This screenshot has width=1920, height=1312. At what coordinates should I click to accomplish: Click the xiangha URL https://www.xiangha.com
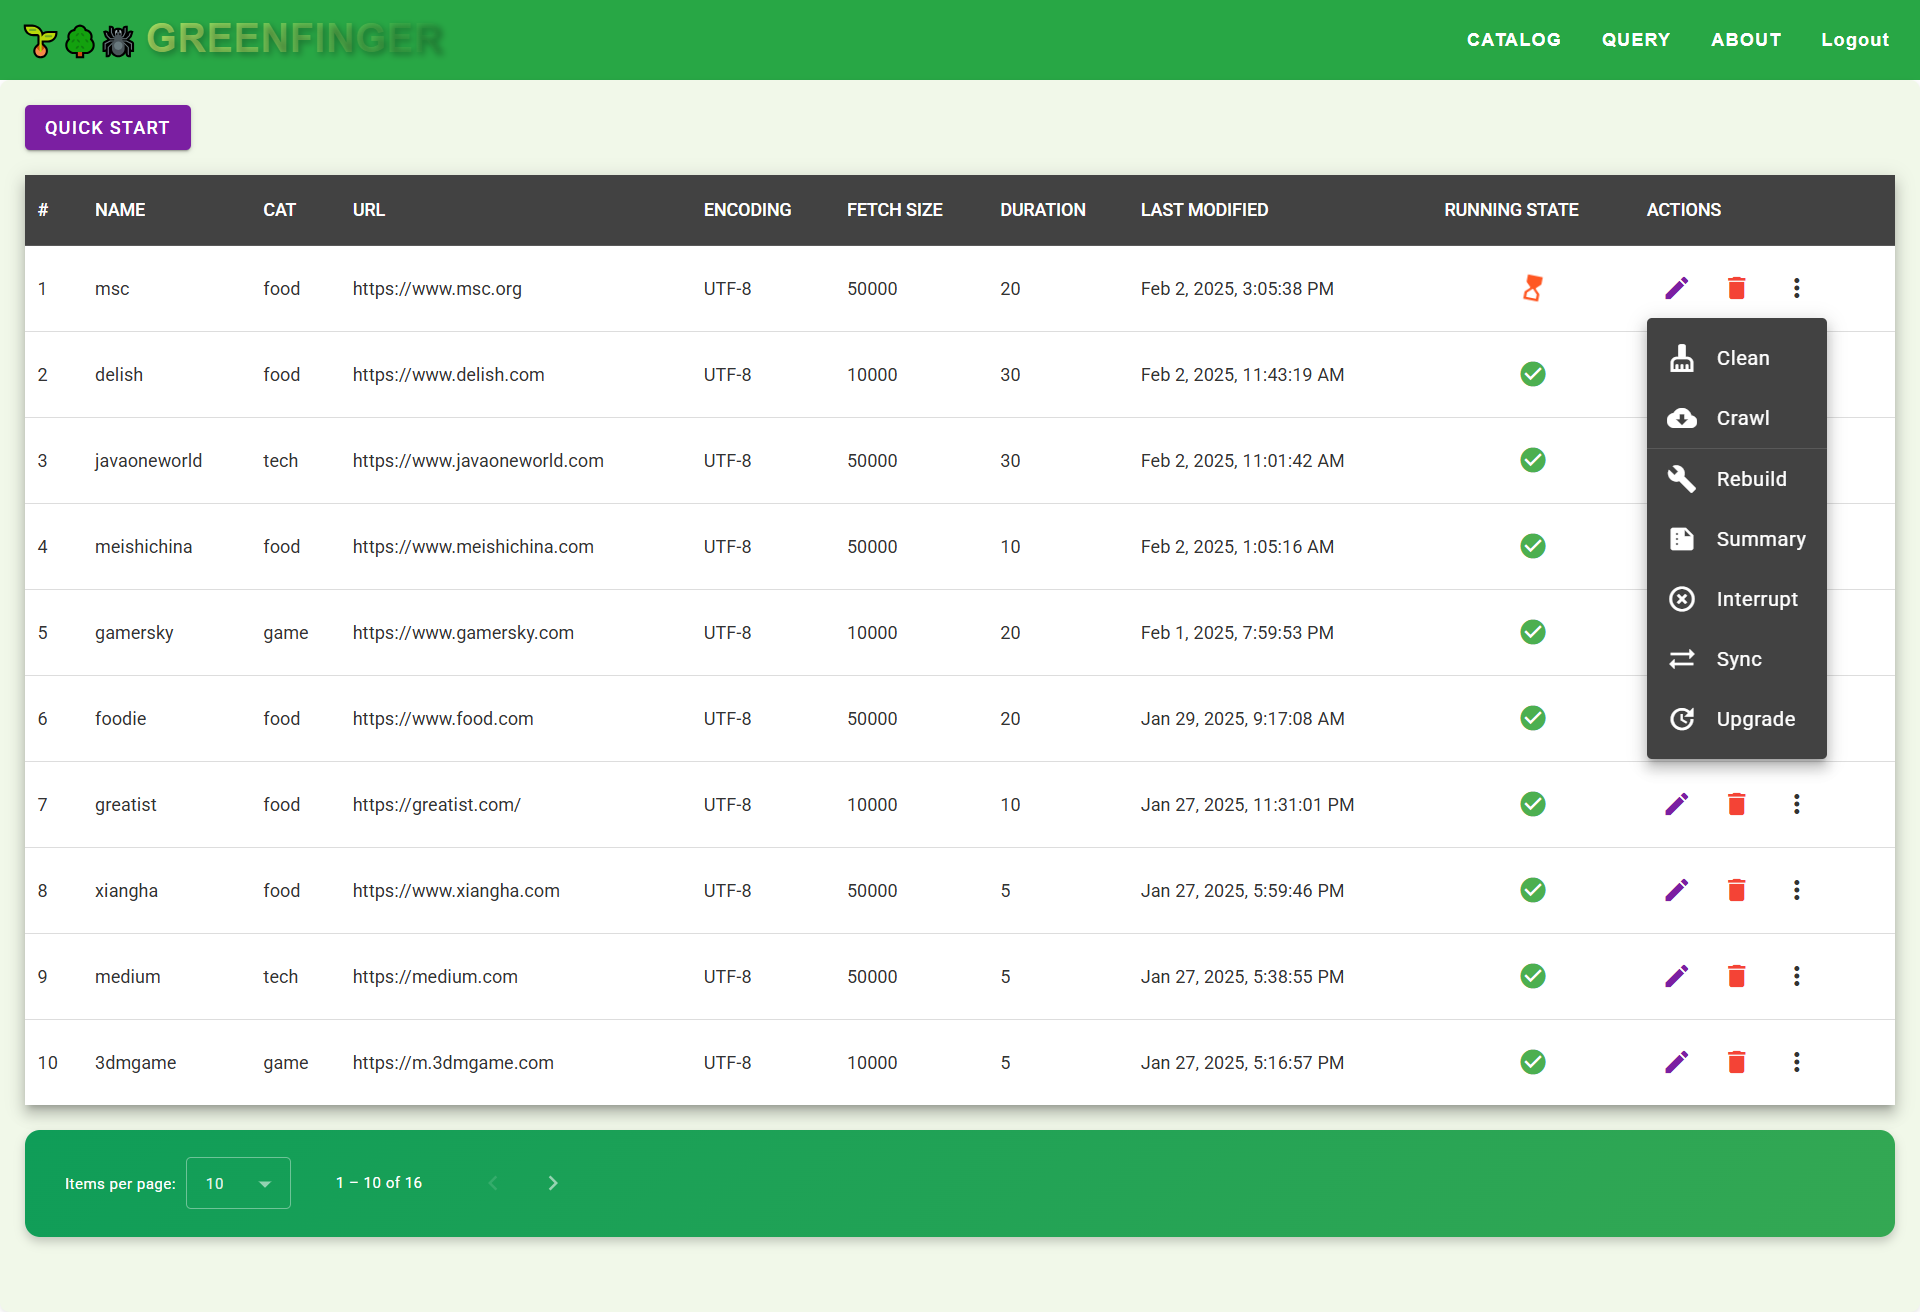coord(456,891)
